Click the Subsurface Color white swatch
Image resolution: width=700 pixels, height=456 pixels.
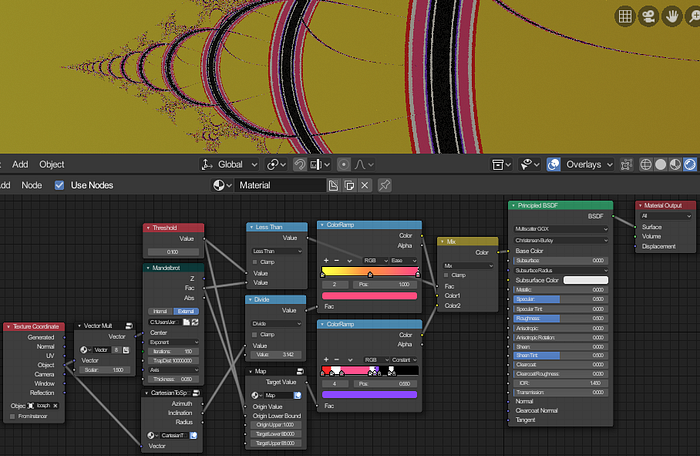click(586, 280)
